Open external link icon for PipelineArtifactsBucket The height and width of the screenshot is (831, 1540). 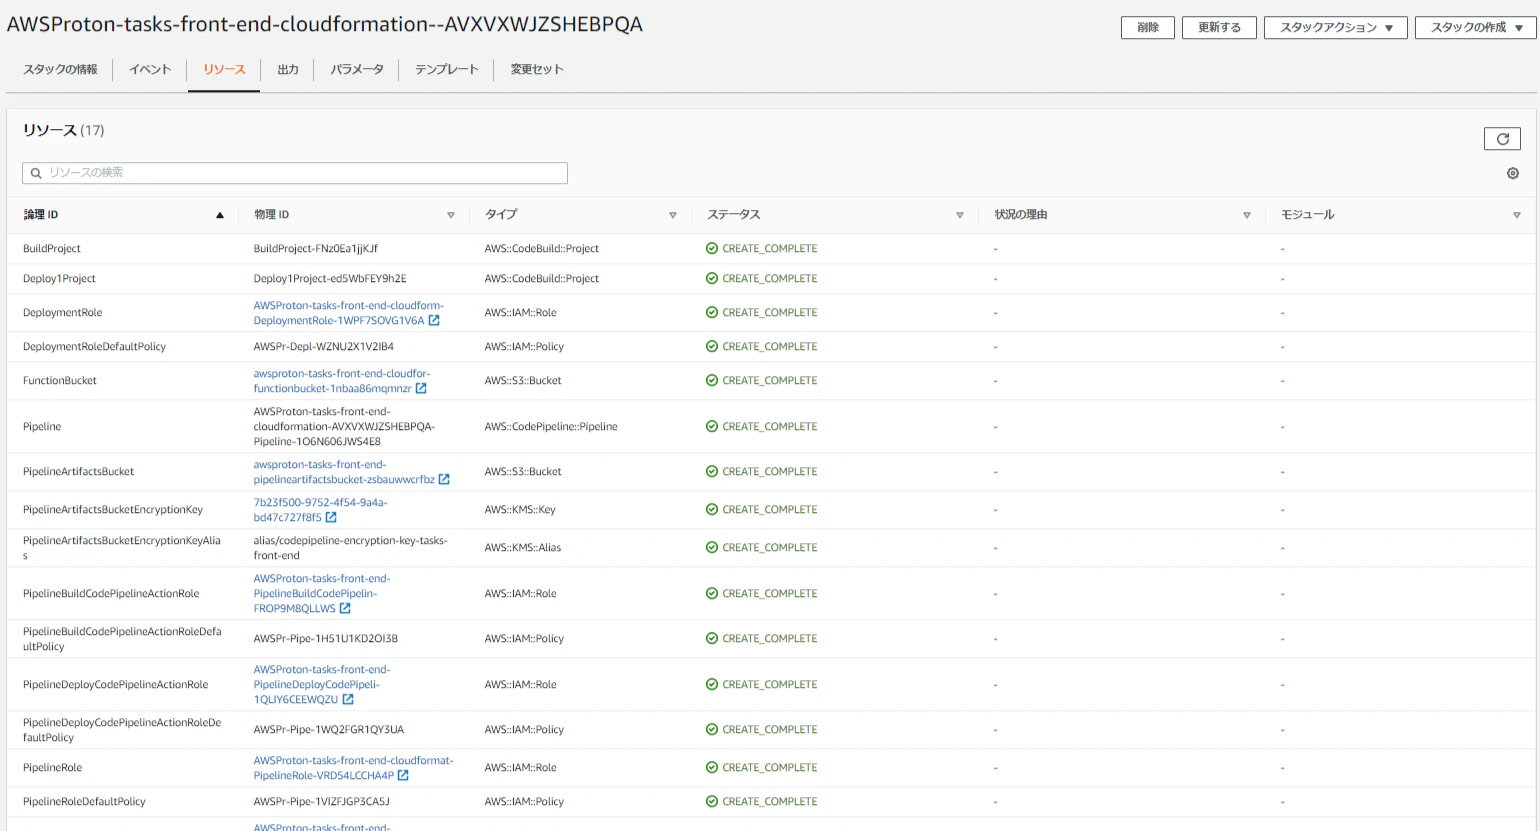444,480
